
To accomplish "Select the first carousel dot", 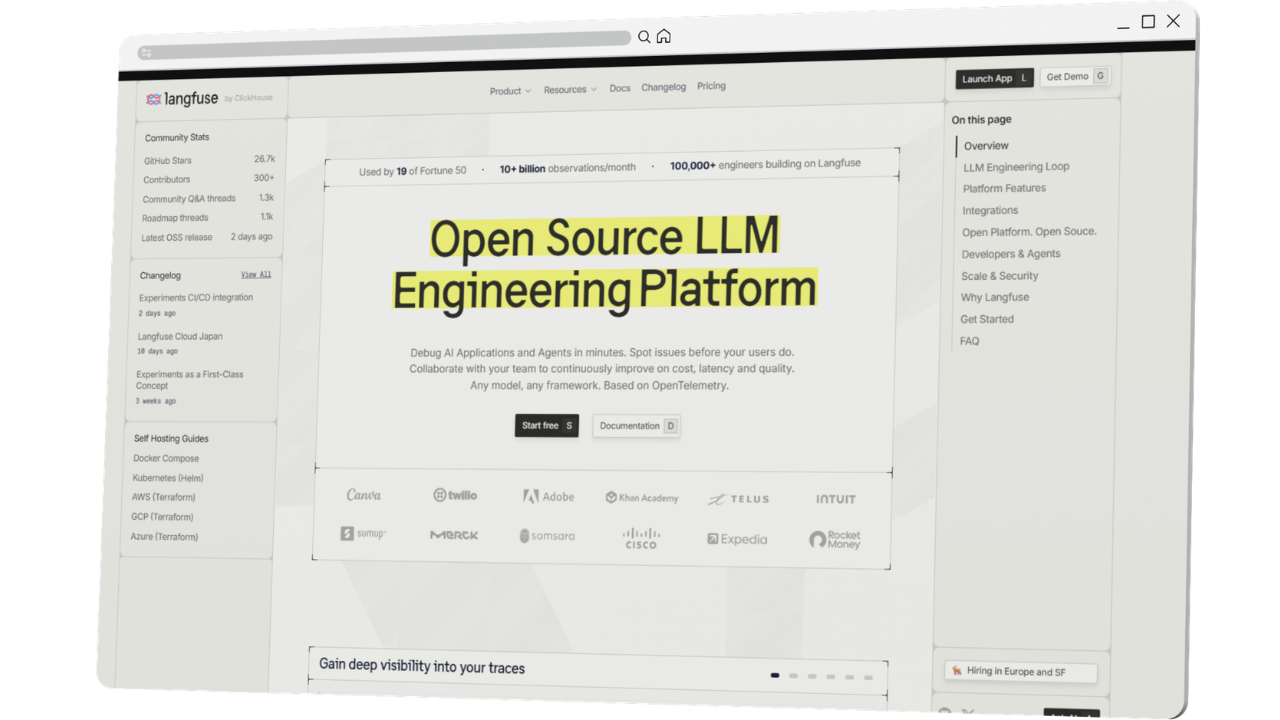I will coord(775,675).
